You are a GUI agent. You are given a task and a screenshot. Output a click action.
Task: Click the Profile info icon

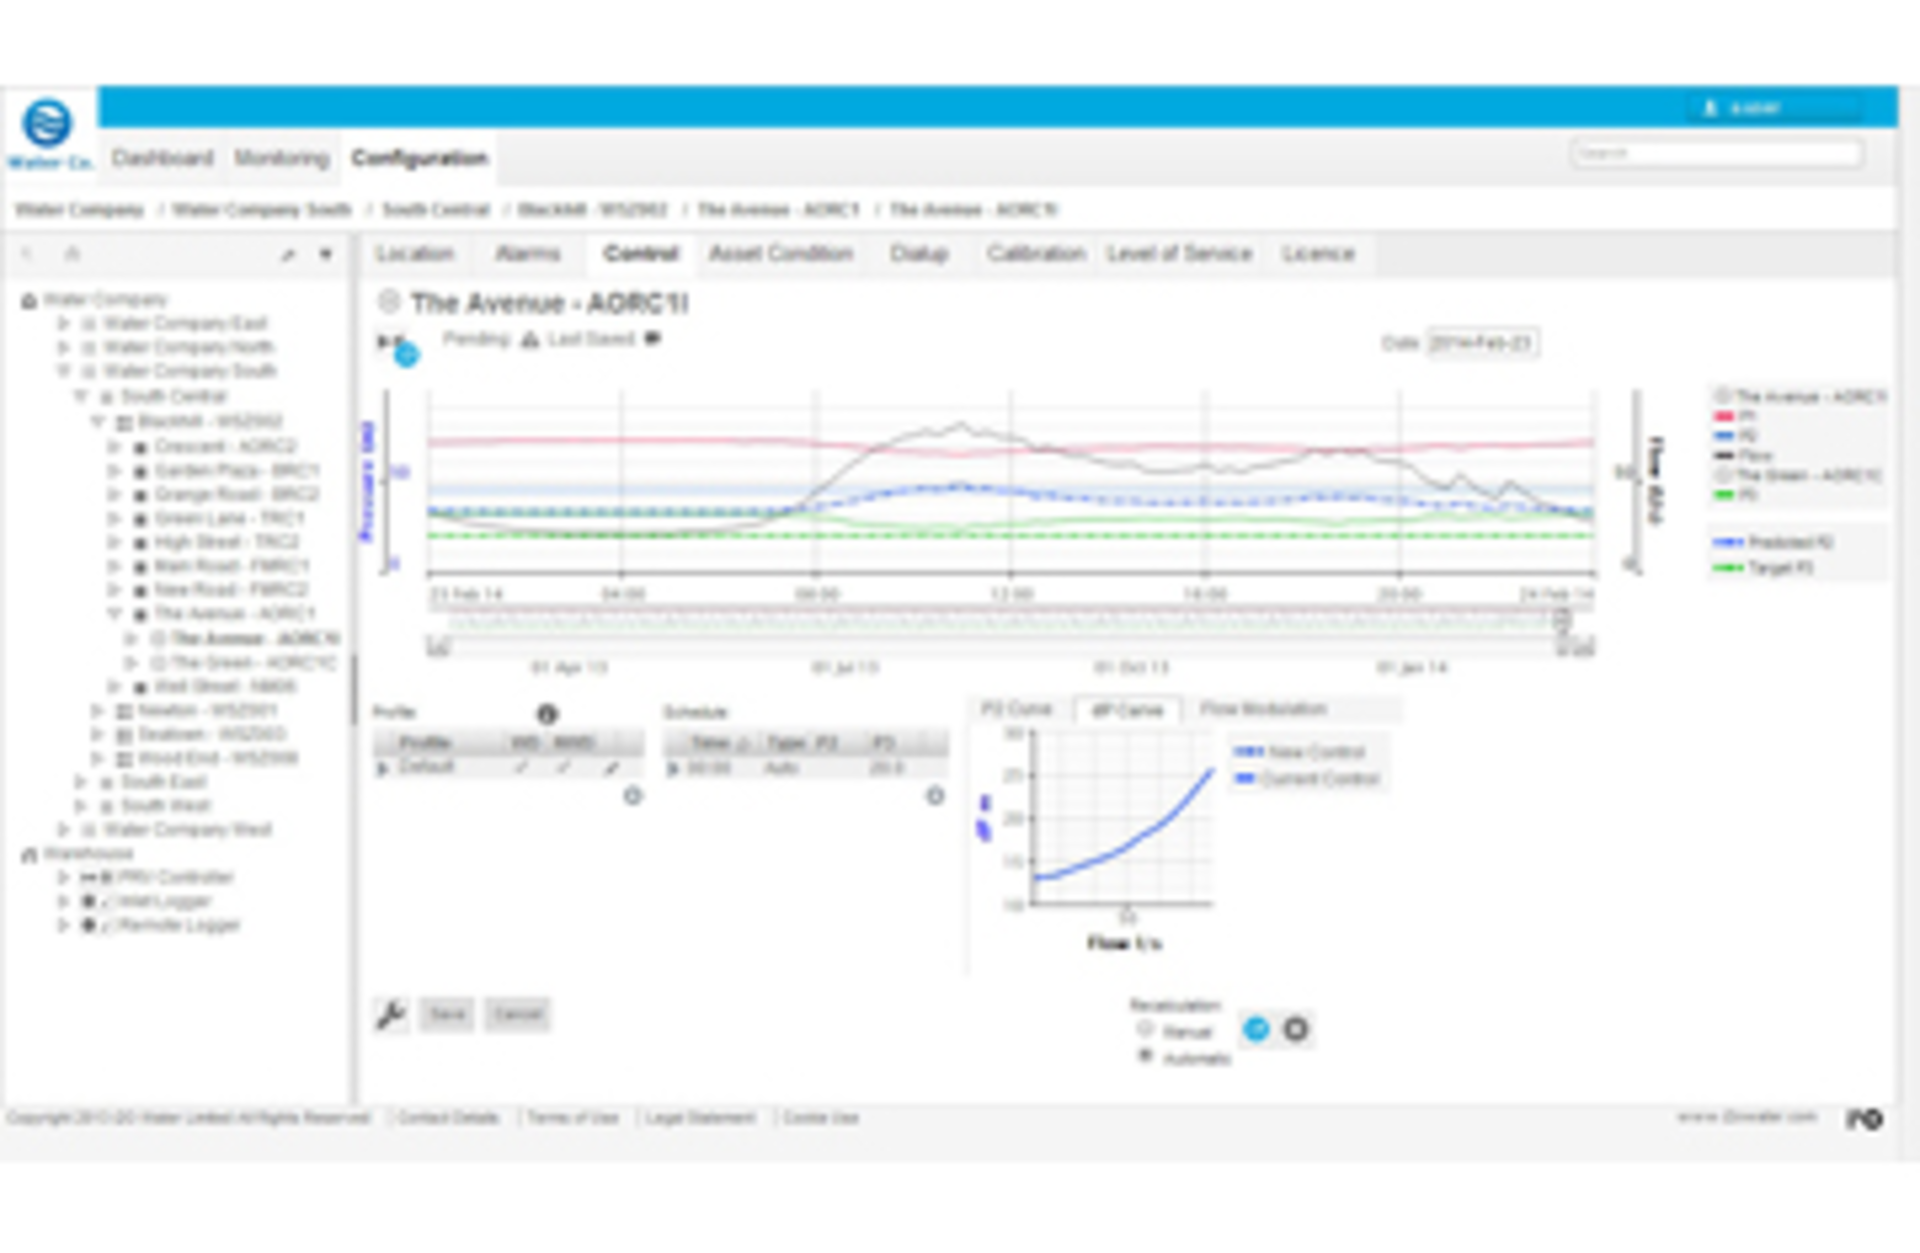click(x=546, y=714)
